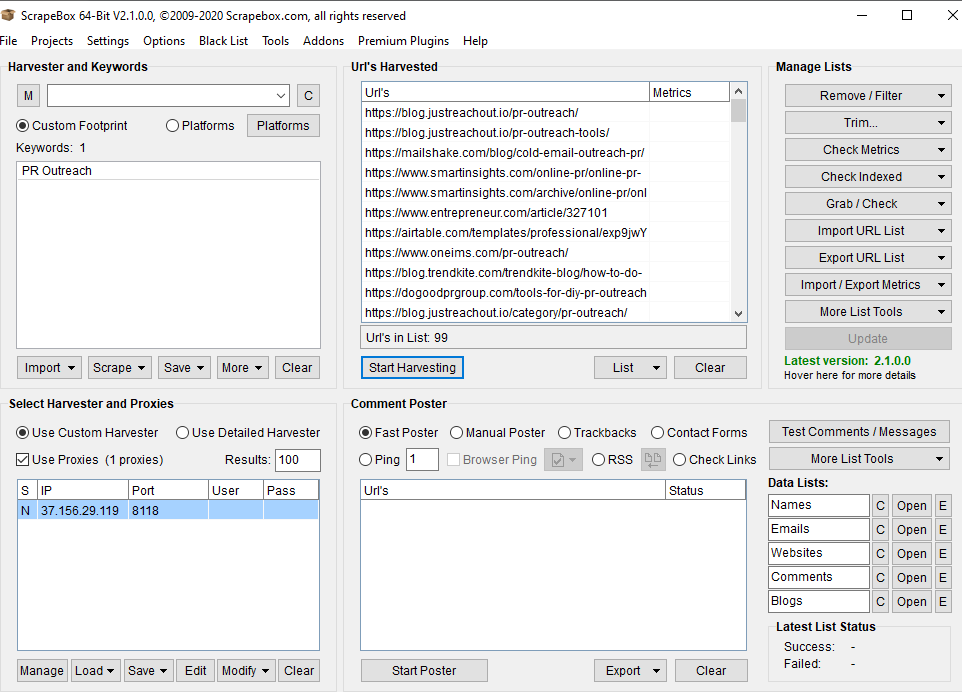Screen dimensions: 962x692
Task: Click the C button next to Websites
Action: [880, 553]
